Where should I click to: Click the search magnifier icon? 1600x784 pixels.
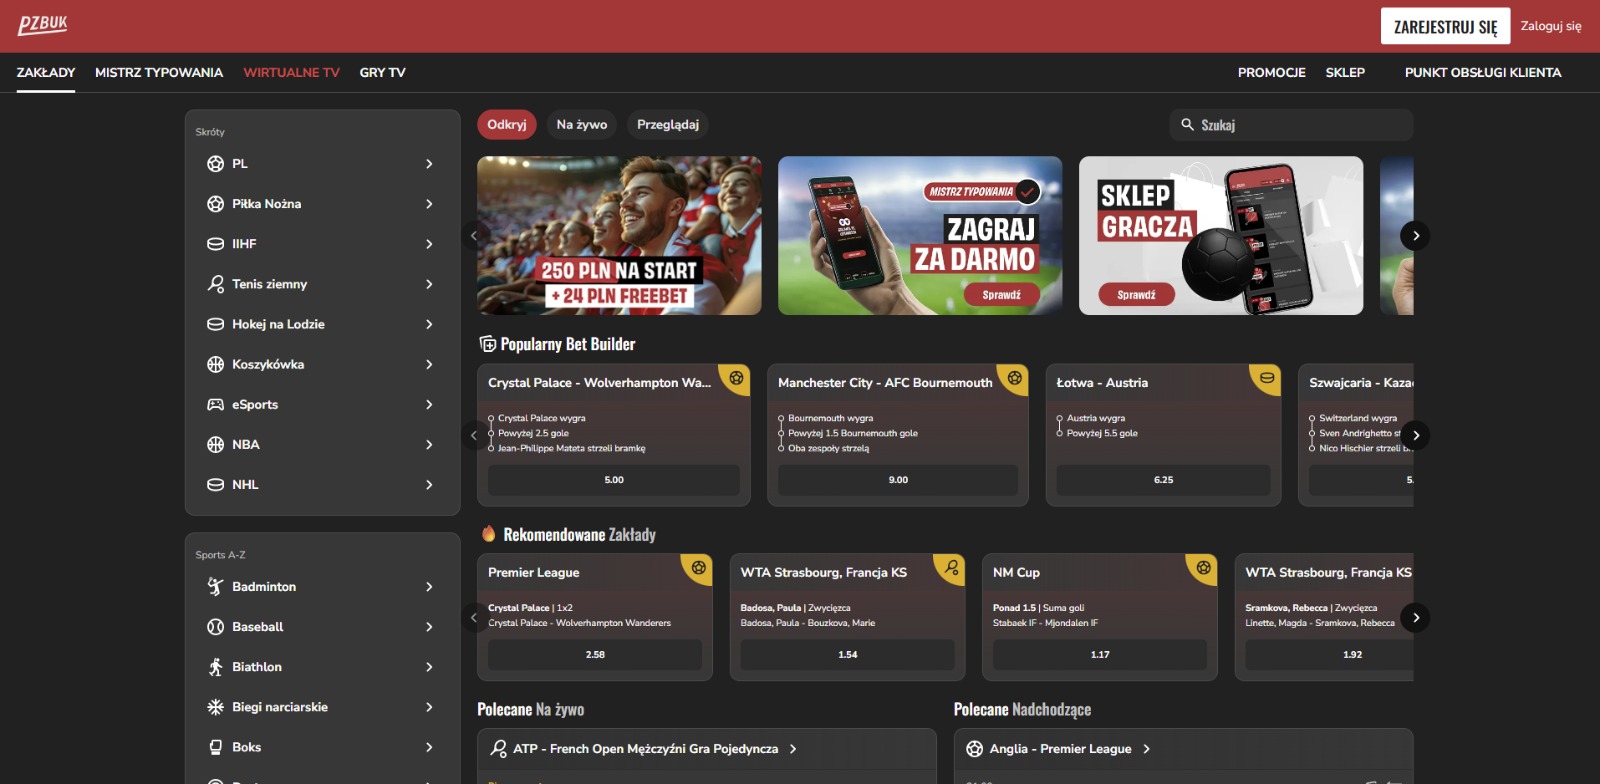(1187, 125)
